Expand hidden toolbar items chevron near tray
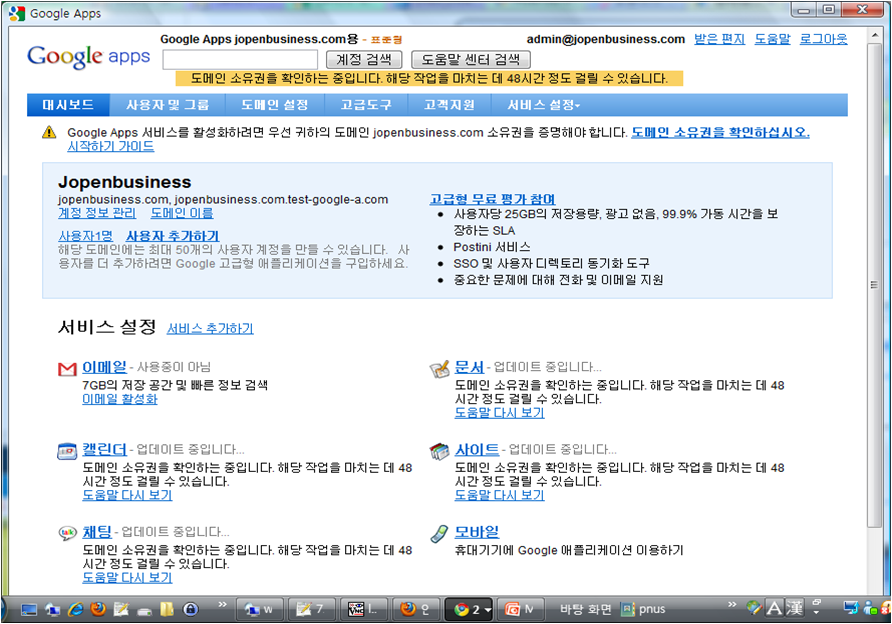Screen dimensions: 892x624 click(732, 604)
